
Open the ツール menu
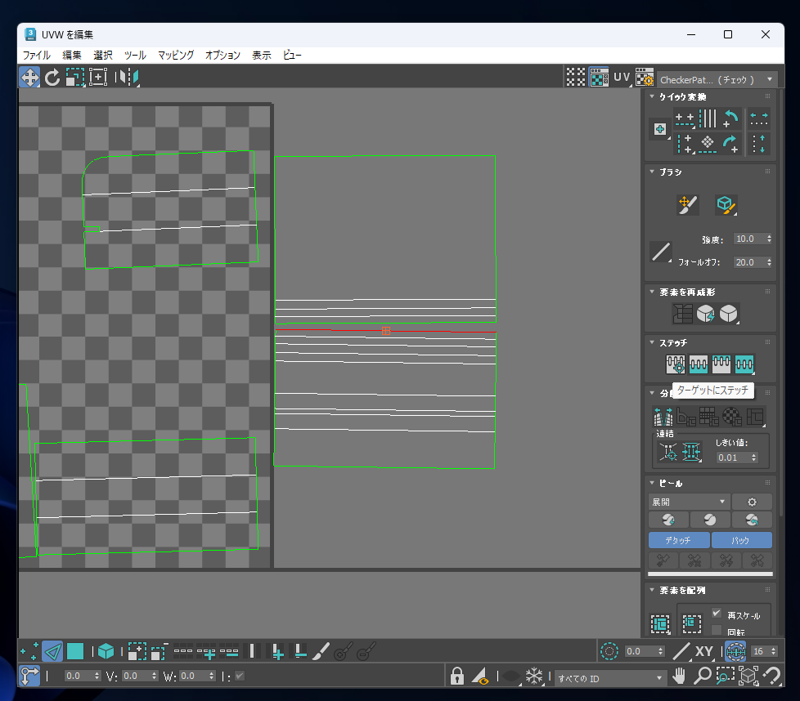[x=135, y=55]
